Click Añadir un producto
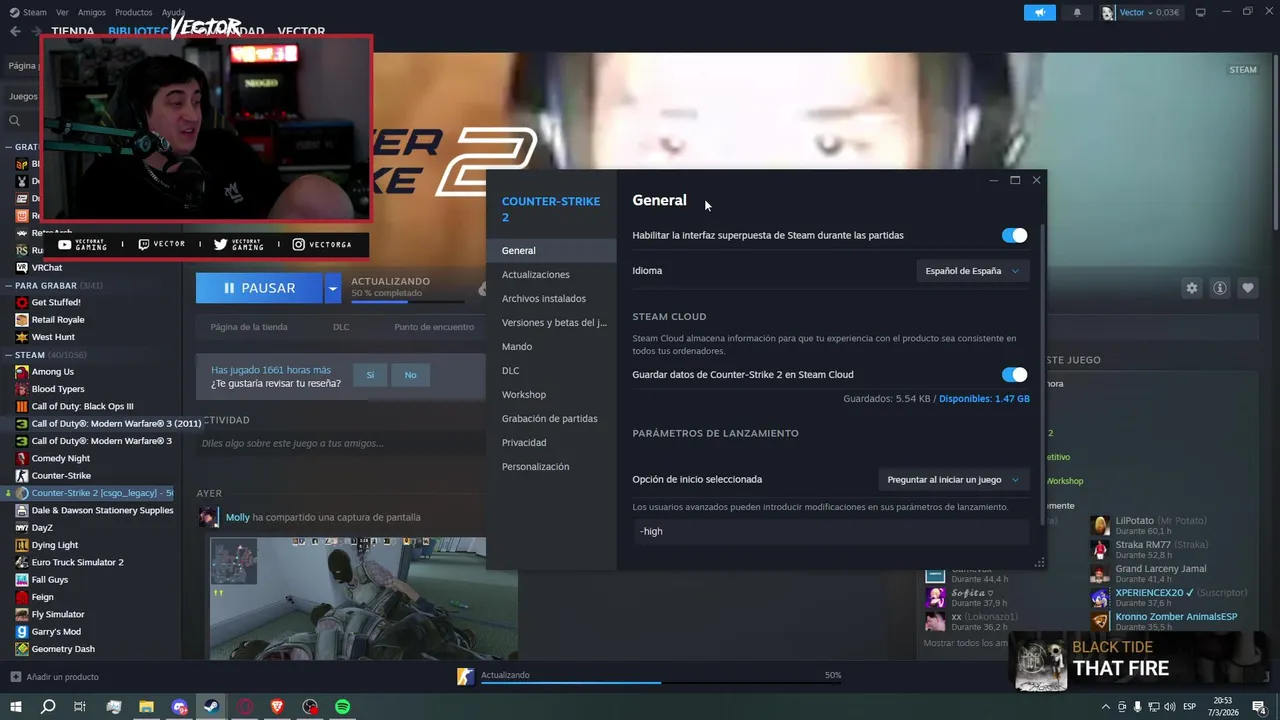The height and width of the screenshot is (720, 1280). 54,677
